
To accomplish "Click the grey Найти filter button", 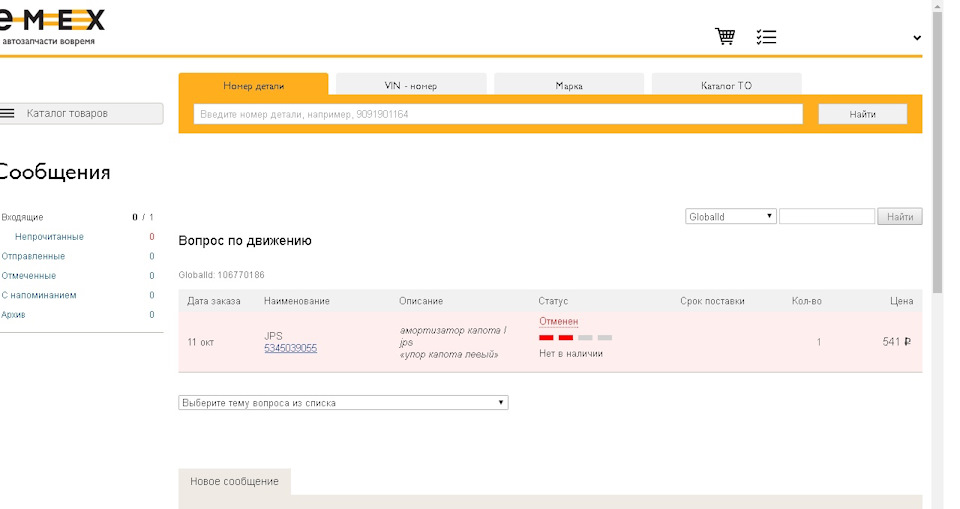I will [x=899, y=216].
